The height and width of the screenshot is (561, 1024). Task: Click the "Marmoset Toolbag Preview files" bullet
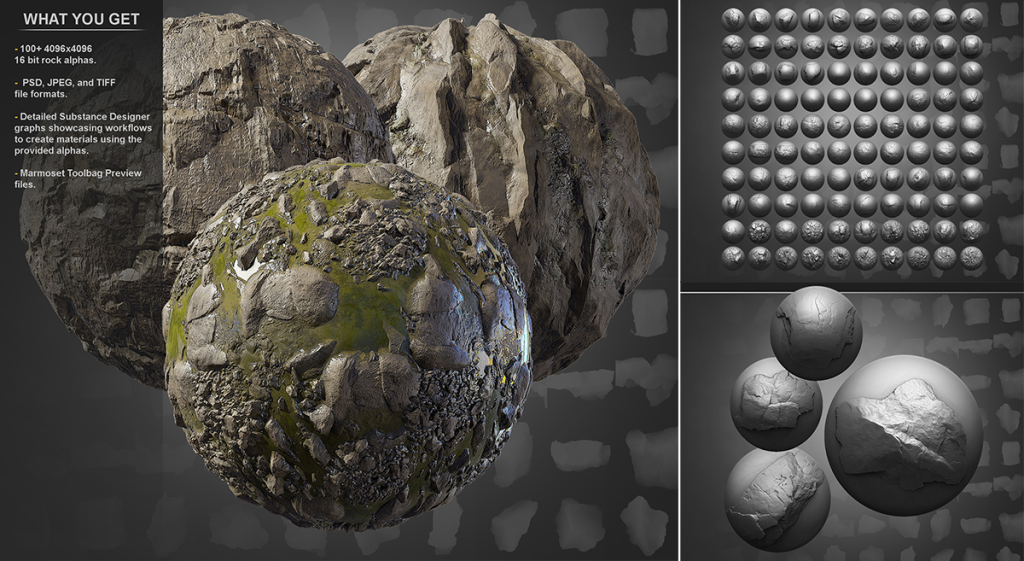point(75,178)
